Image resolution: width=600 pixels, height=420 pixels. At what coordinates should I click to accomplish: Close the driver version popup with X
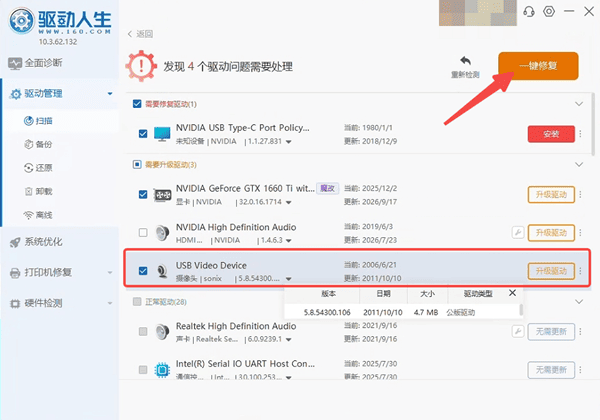[x=512, y=293]
